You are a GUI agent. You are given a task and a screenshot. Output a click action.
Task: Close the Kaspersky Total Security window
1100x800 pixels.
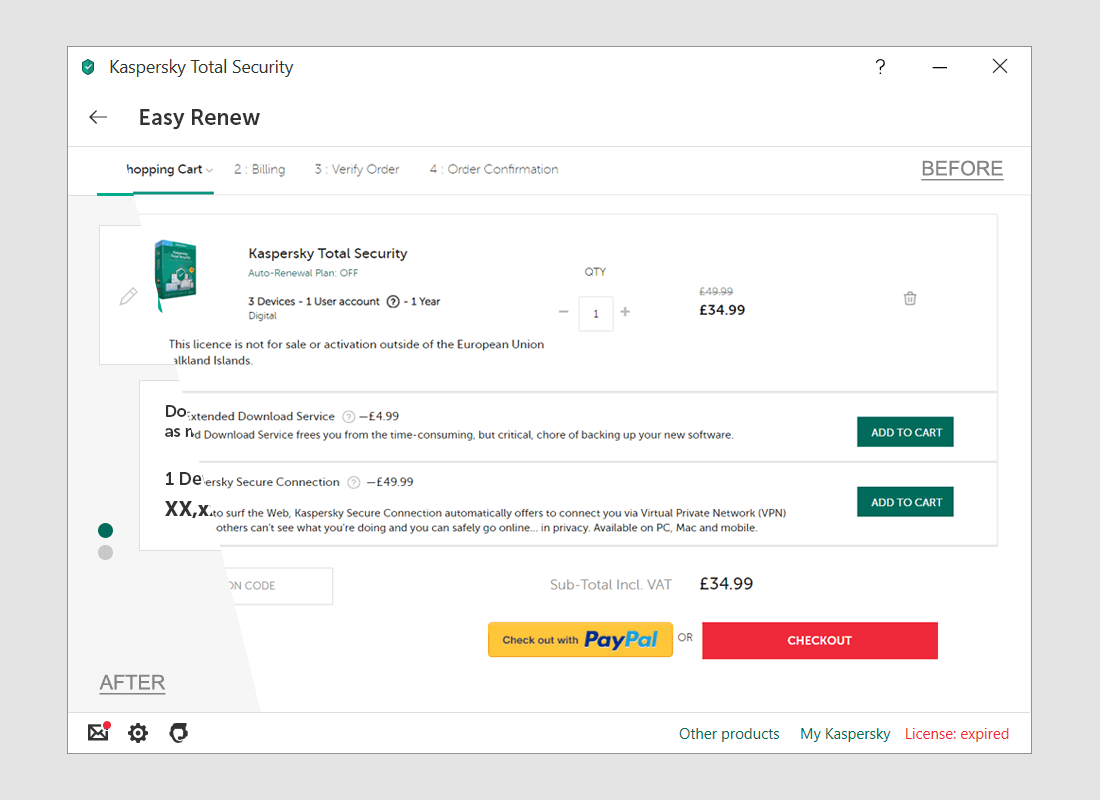[x=1000, y=66]
